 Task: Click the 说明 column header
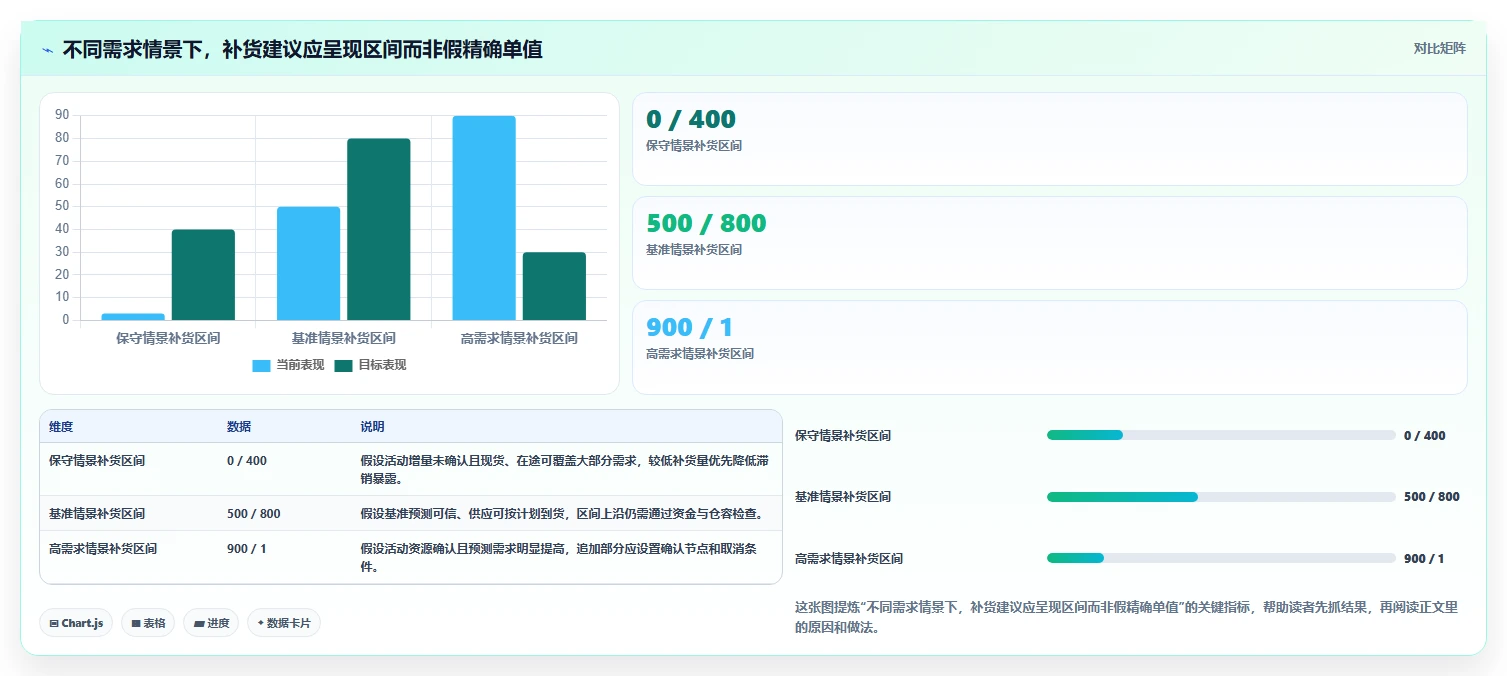372,427
